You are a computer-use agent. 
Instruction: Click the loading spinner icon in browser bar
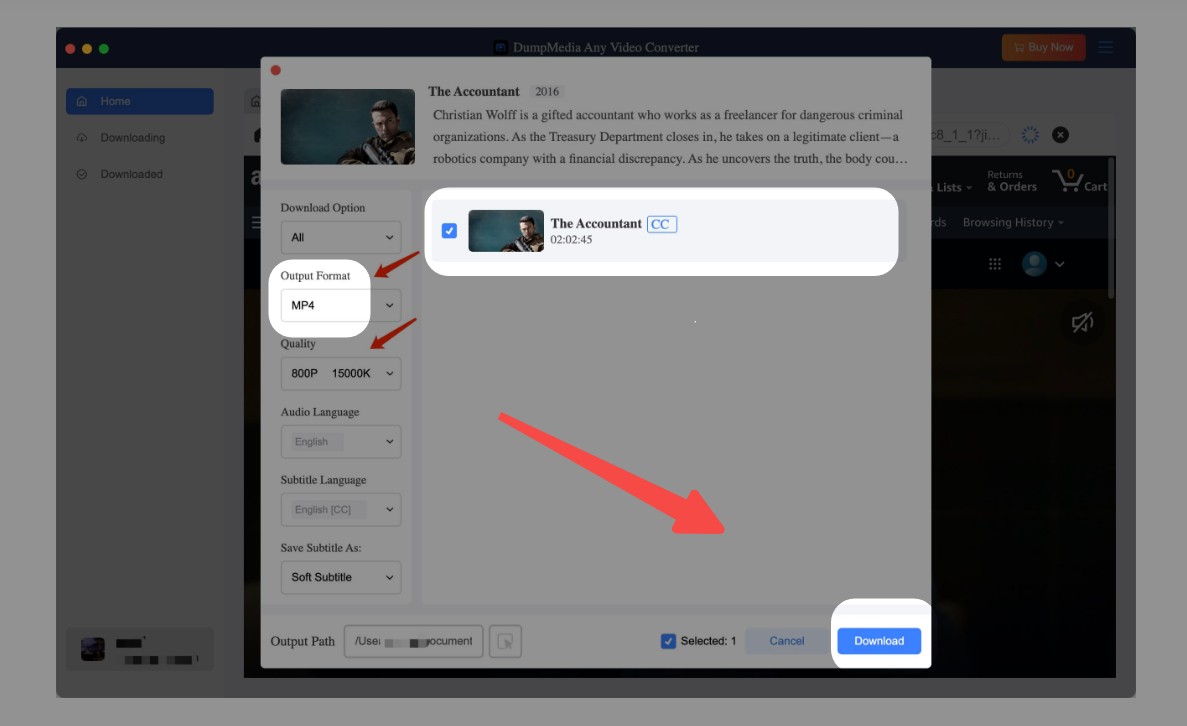pyautogui.click(x=1030, y=135)
